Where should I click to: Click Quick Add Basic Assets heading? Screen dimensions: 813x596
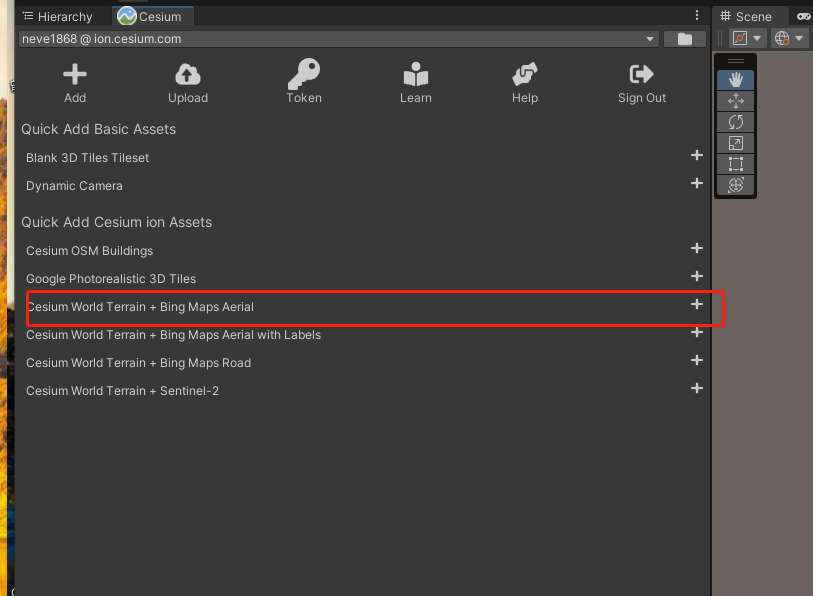pos(99,129)
